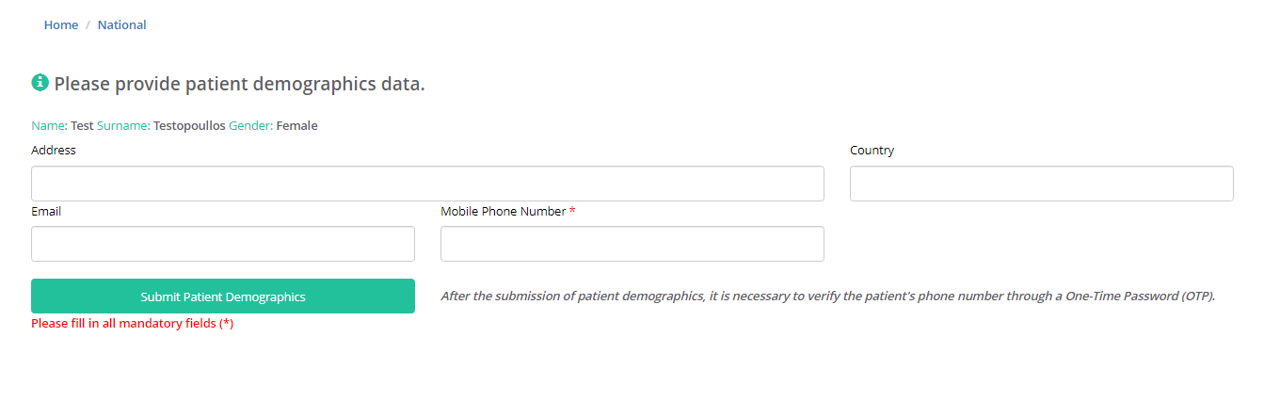Image resolution: width=1280 pixels, height=401 pixels.
Task: Click the Mobile Phone Number label
Action: pos(503,211)
